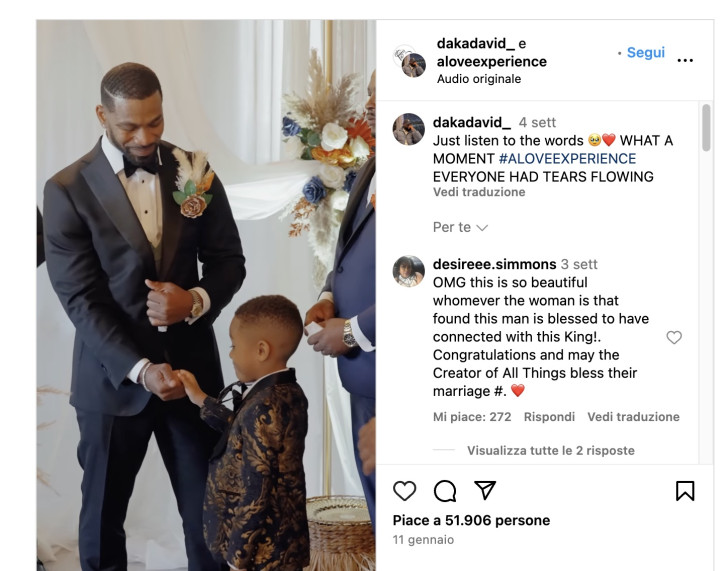Open dakadavid_ avatar beside the caption

point(409,129)
